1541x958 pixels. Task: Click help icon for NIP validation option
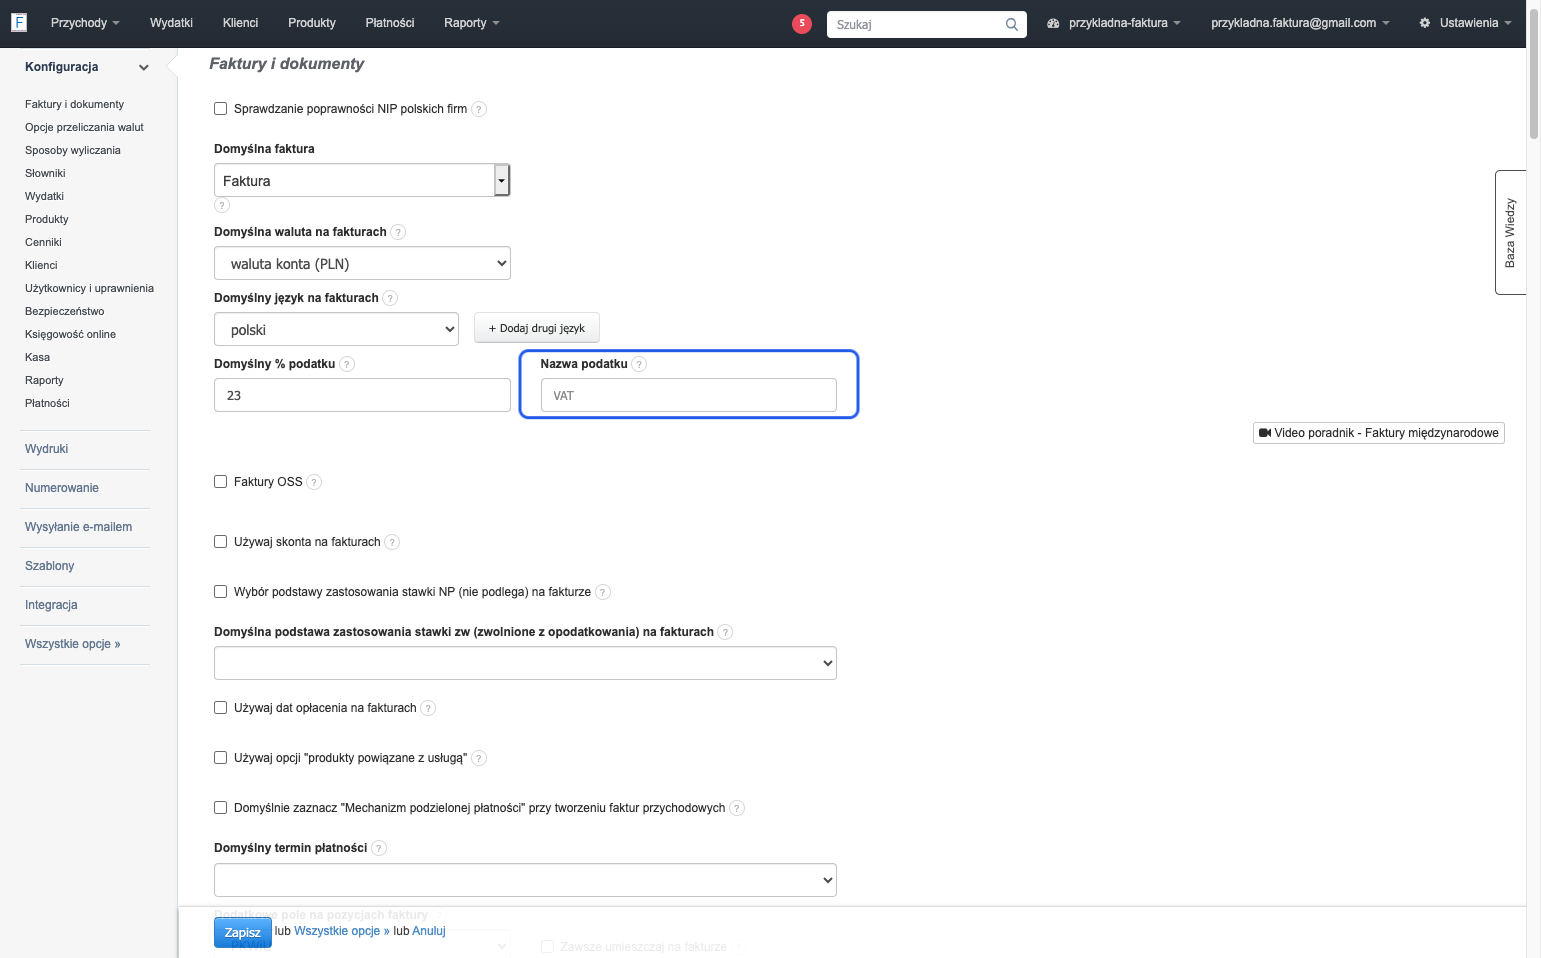(x=479, y=109)
